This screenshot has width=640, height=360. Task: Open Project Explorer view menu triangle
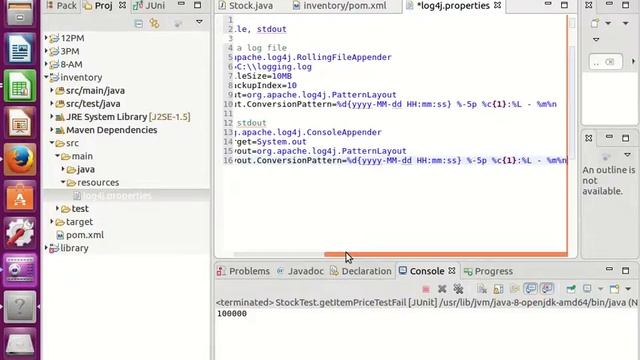click(x=199, y=22)
